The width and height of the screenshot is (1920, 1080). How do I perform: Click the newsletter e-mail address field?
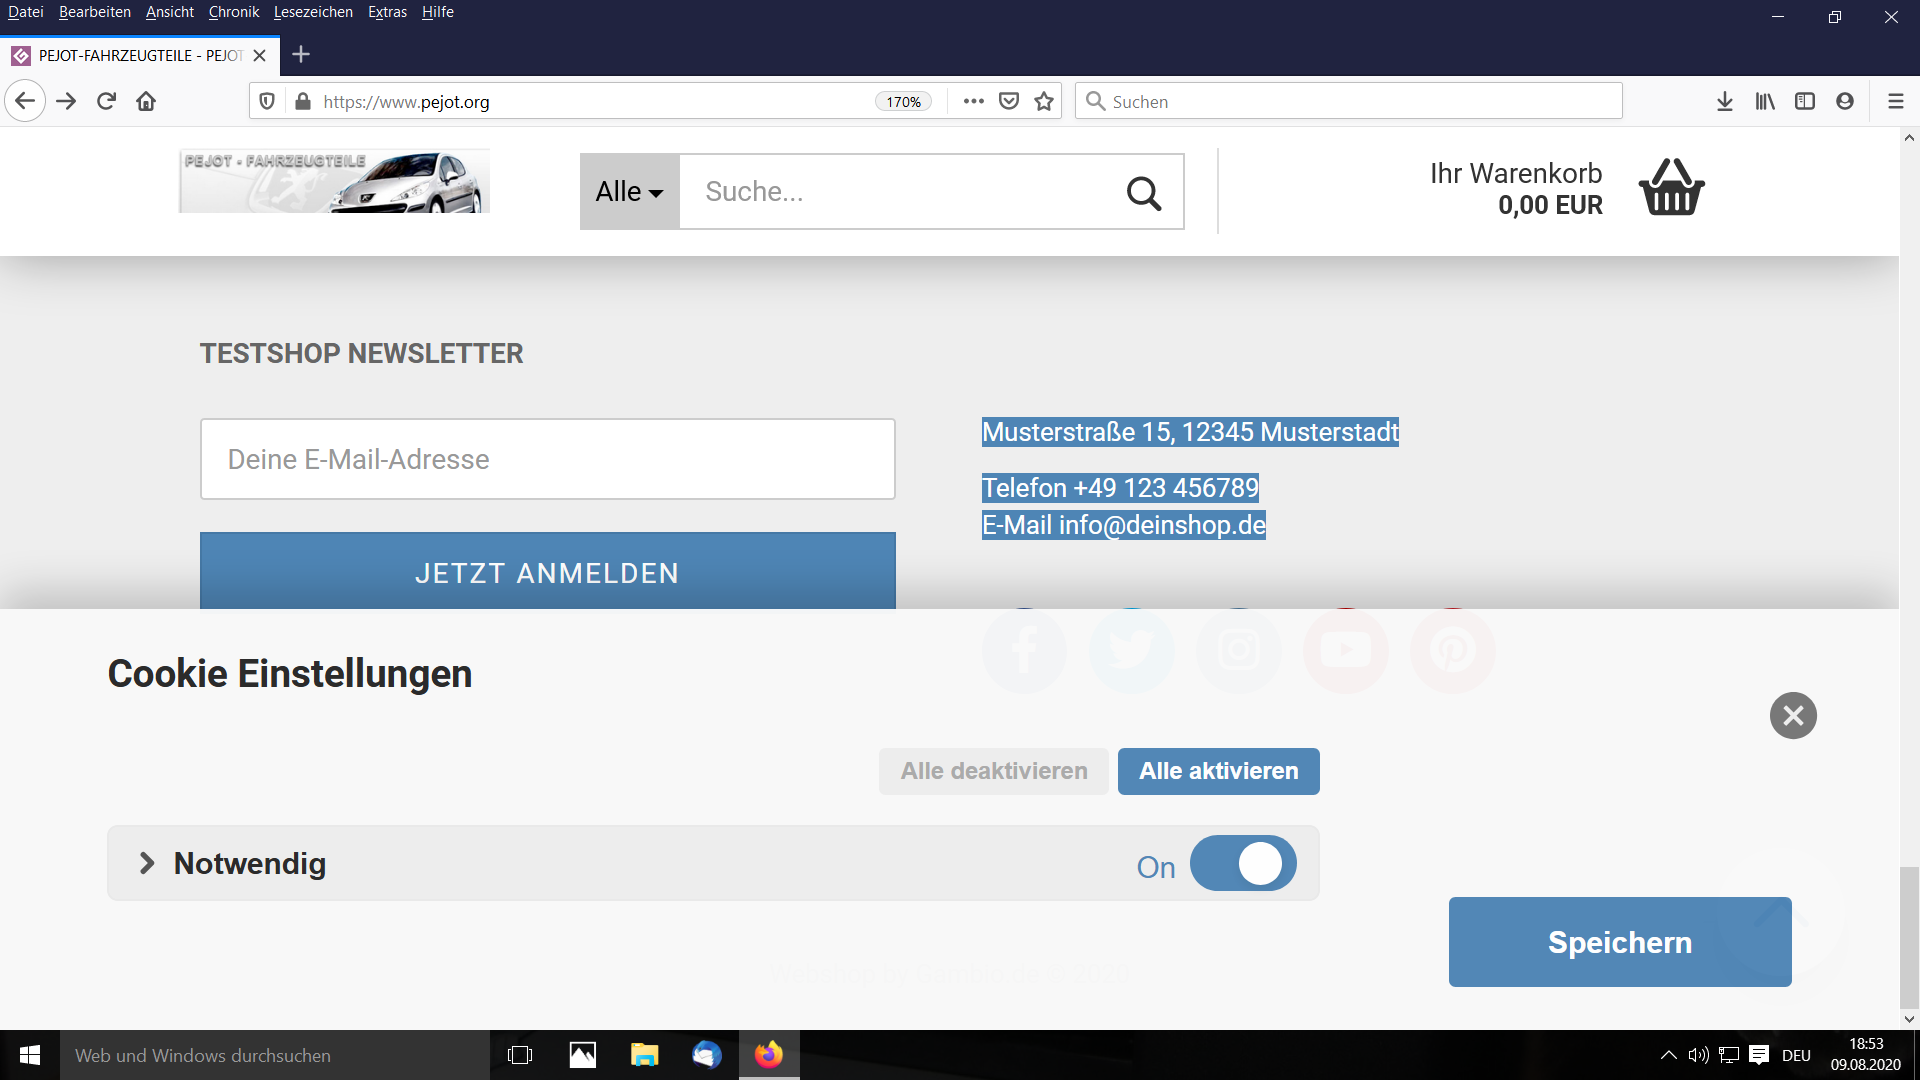pos(547,459)
